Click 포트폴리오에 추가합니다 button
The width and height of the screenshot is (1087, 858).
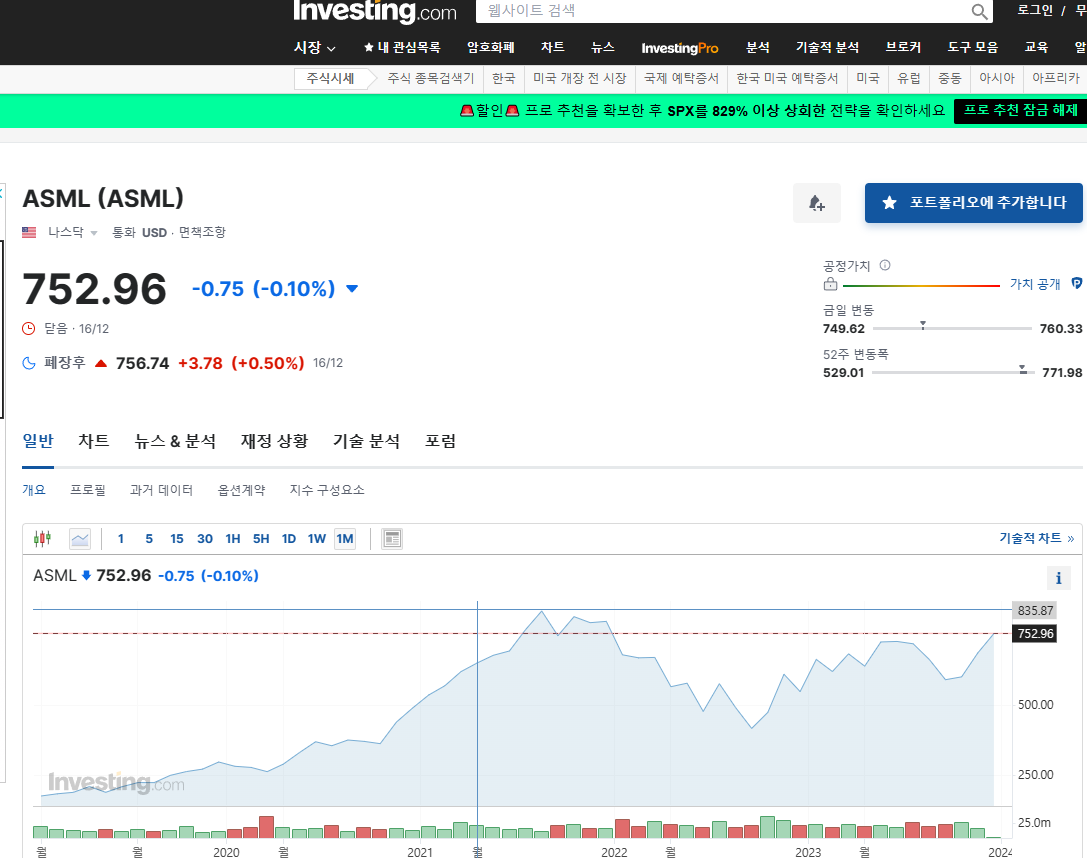click(973, 203)
